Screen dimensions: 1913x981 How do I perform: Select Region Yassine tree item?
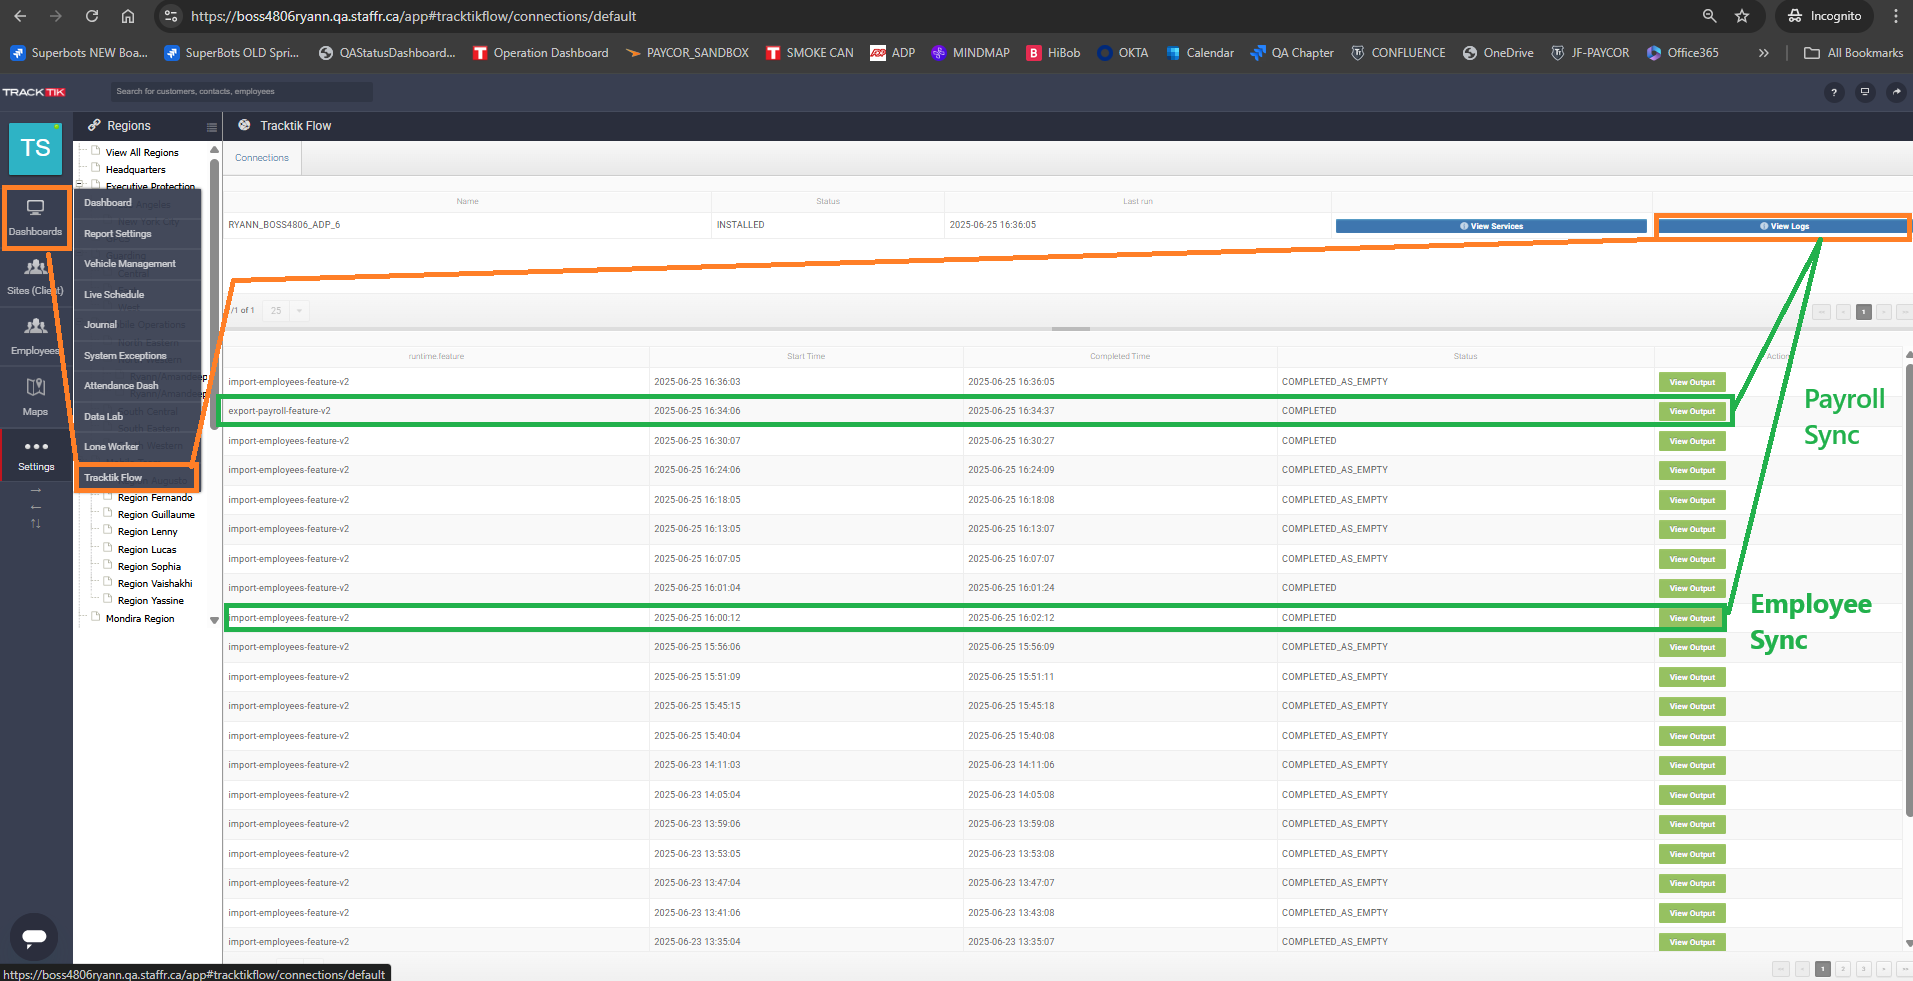pos(151,601)
